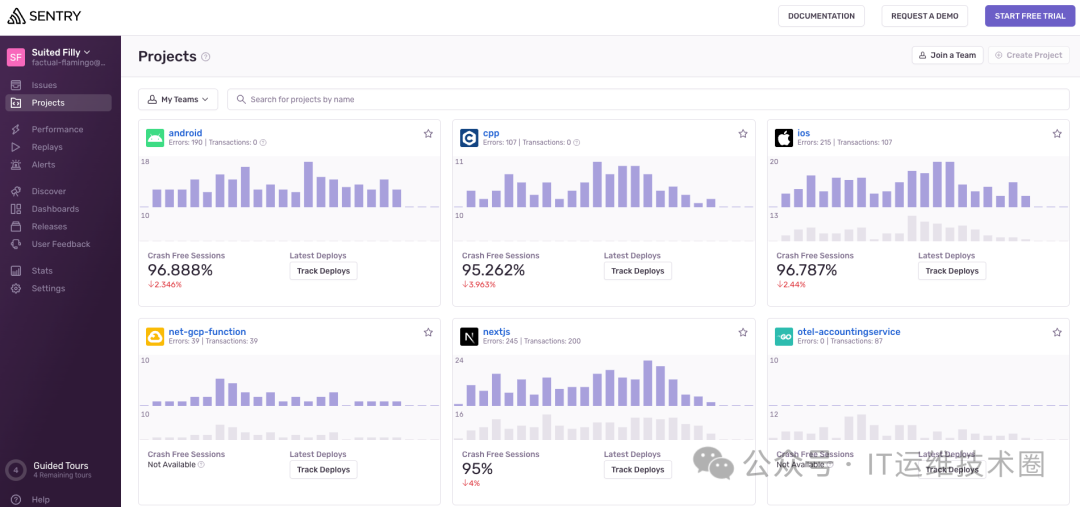Open Settings in sidebar
The height and width of the screenshot is (507, 1080).
pyautogui.click(x=48, y=289)
